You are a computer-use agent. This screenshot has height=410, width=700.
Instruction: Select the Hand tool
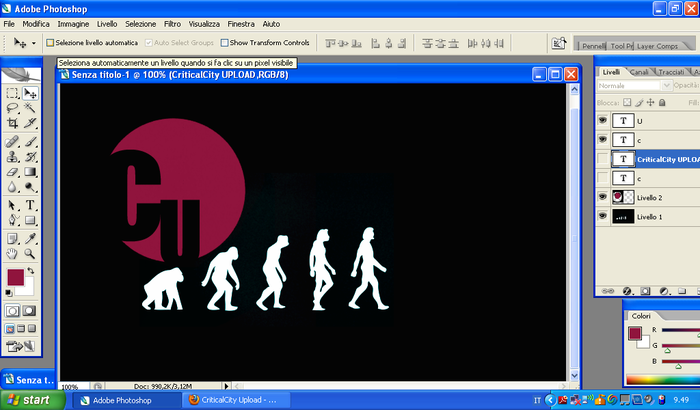coord(12,254)
